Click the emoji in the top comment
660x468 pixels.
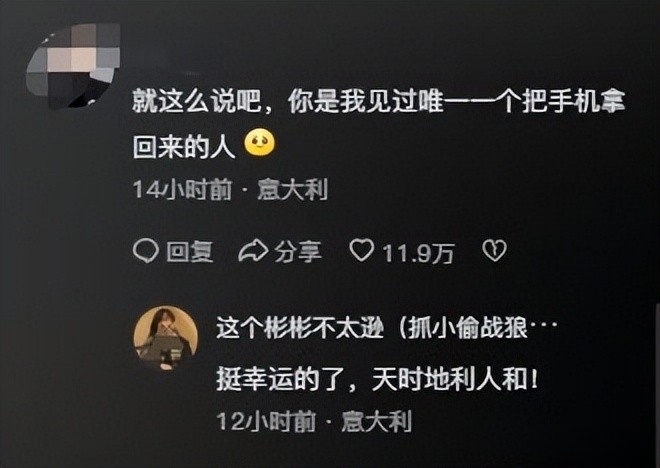[260, 144]
